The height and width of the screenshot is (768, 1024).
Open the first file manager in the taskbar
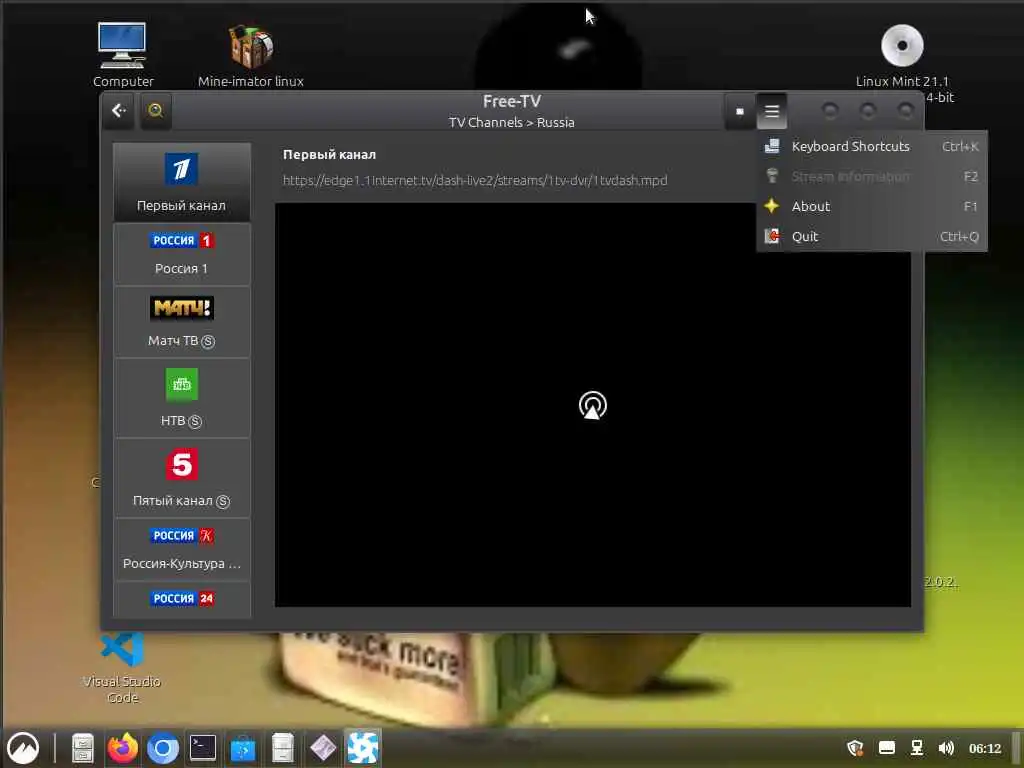click(83, 748)
